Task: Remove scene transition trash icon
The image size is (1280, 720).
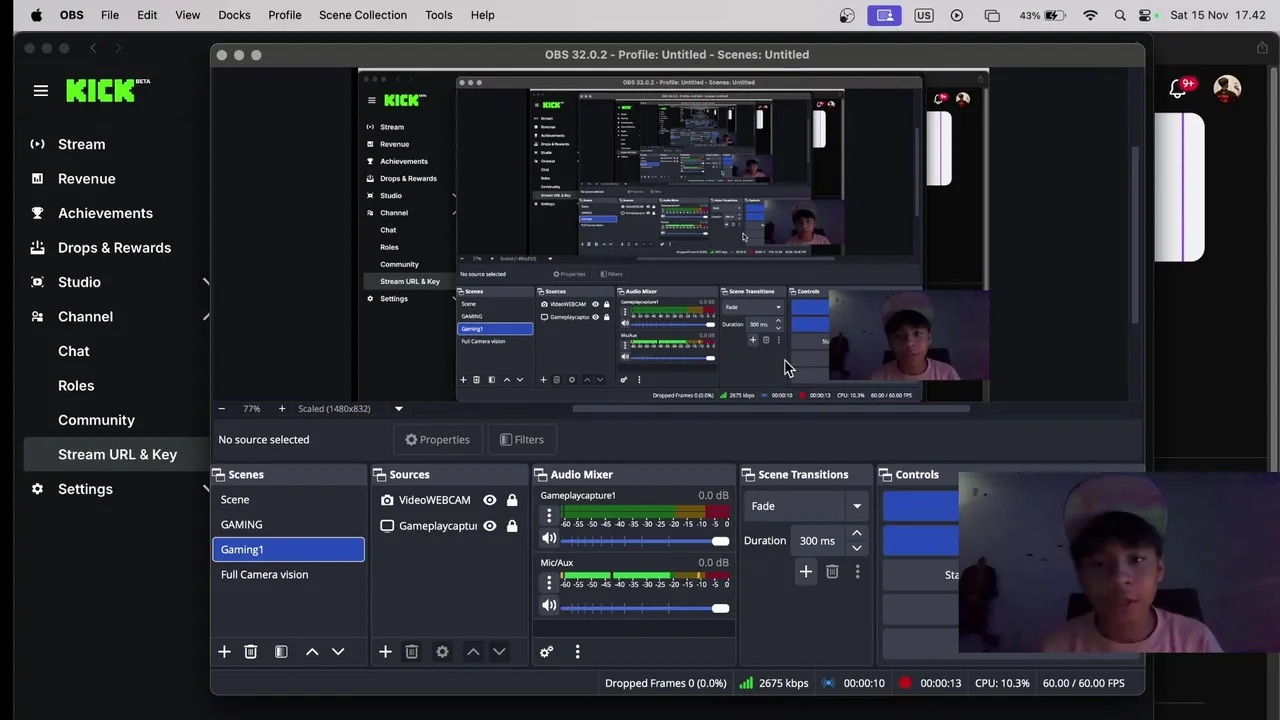Action: tap(832, 572)
